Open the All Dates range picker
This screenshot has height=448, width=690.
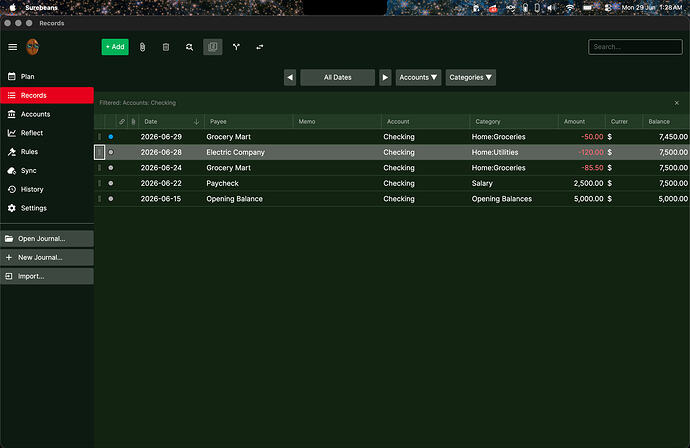(338, 77)
